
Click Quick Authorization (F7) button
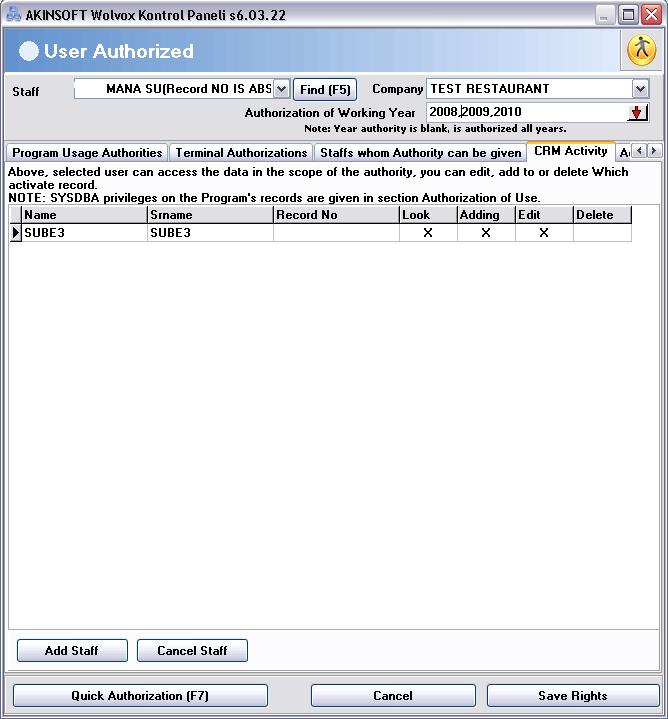[140, 696]
